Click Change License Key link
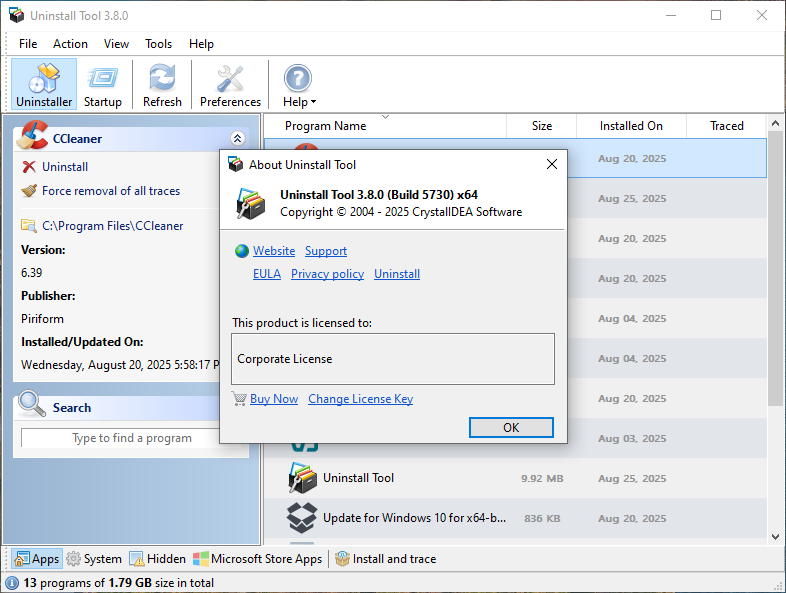 pos(360,399)
